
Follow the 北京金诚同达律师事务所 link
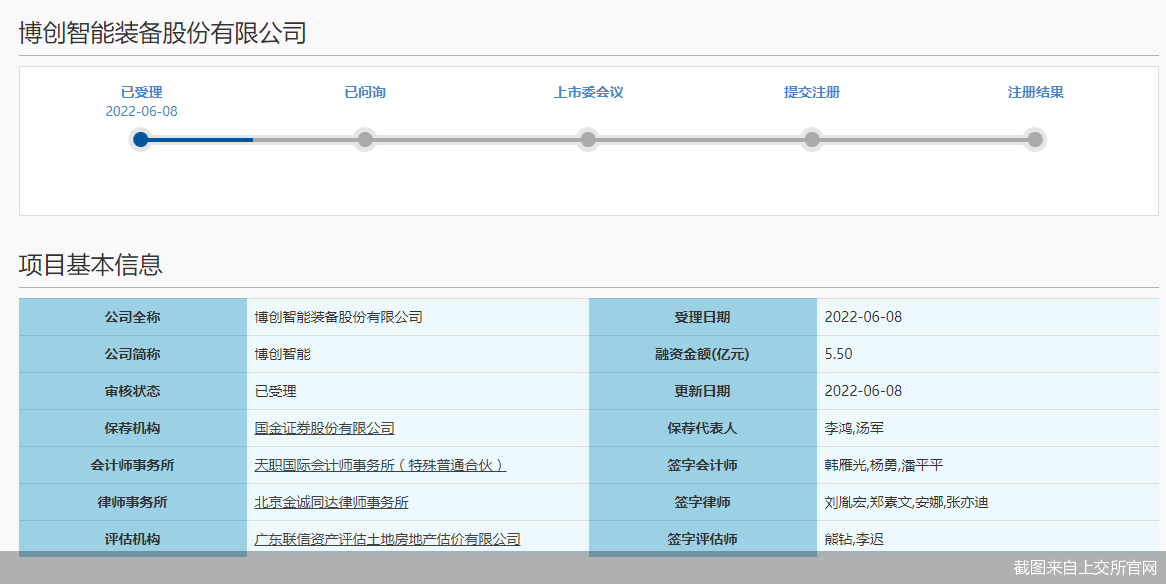tap(331, 502)
